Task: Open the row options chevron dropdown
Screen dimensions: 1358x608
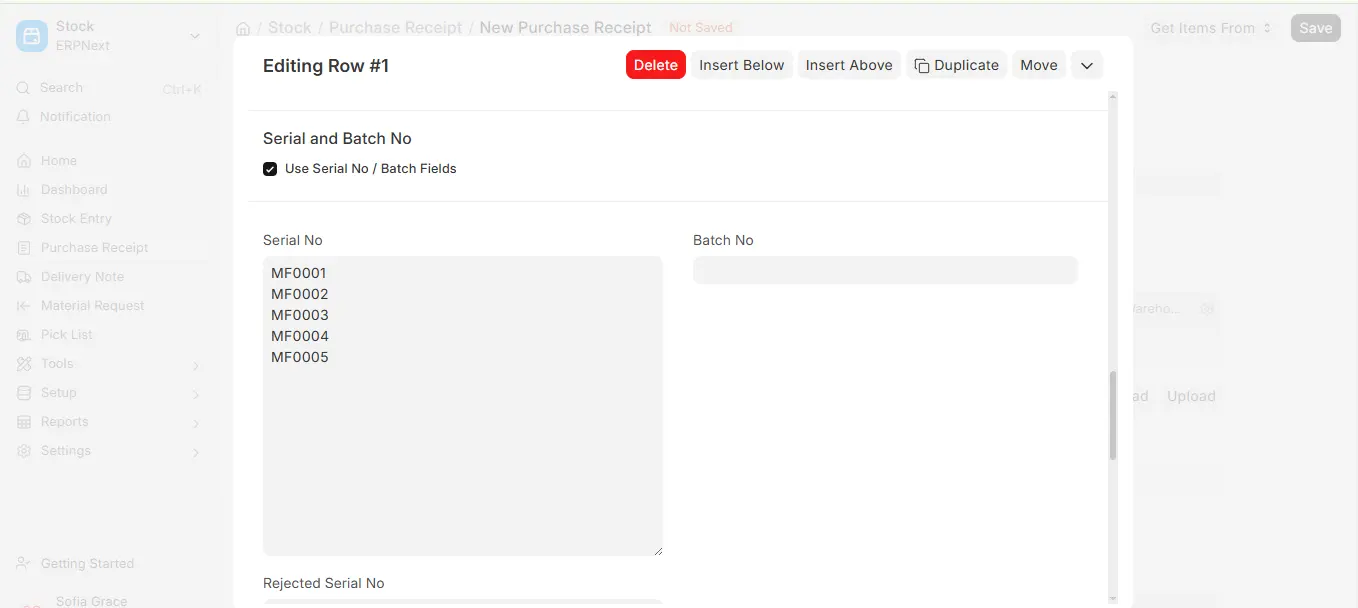Action: click(1087, 65)
